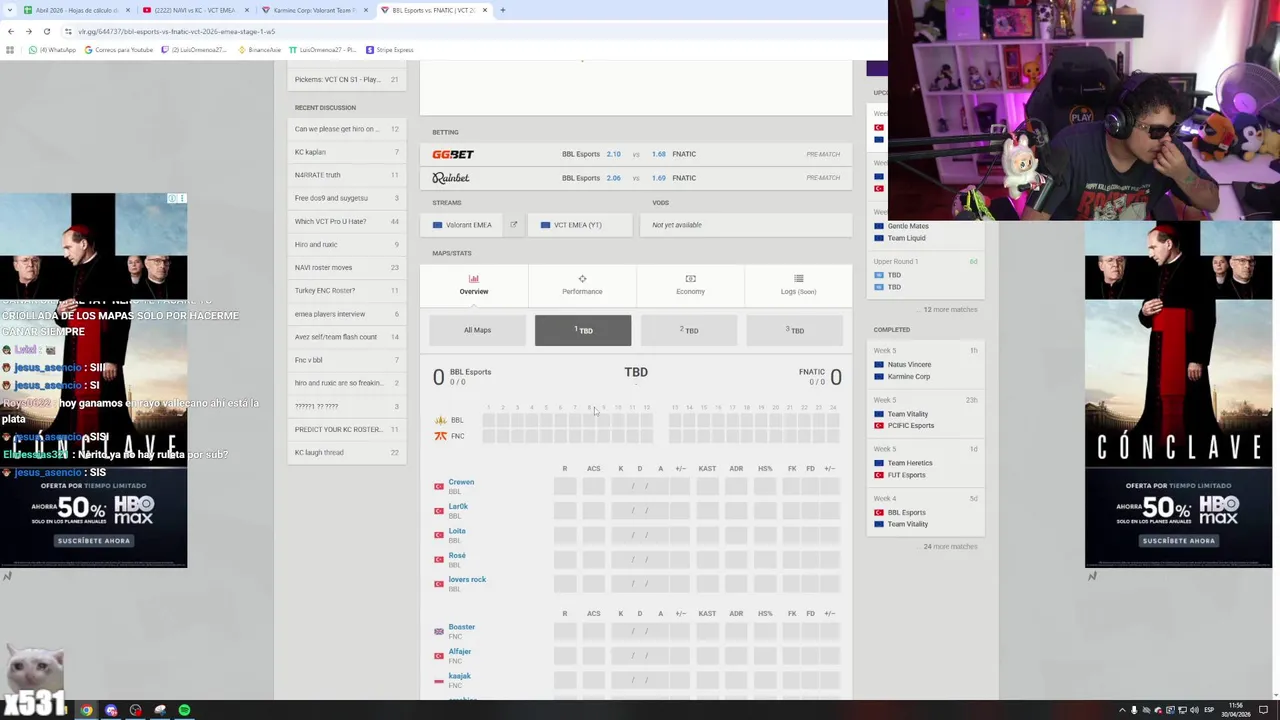Image resolution: width=1280 pixels, height=720 pixels.
Task: Open the tab search dropdown arrow
Action: [x=9, y=10]
